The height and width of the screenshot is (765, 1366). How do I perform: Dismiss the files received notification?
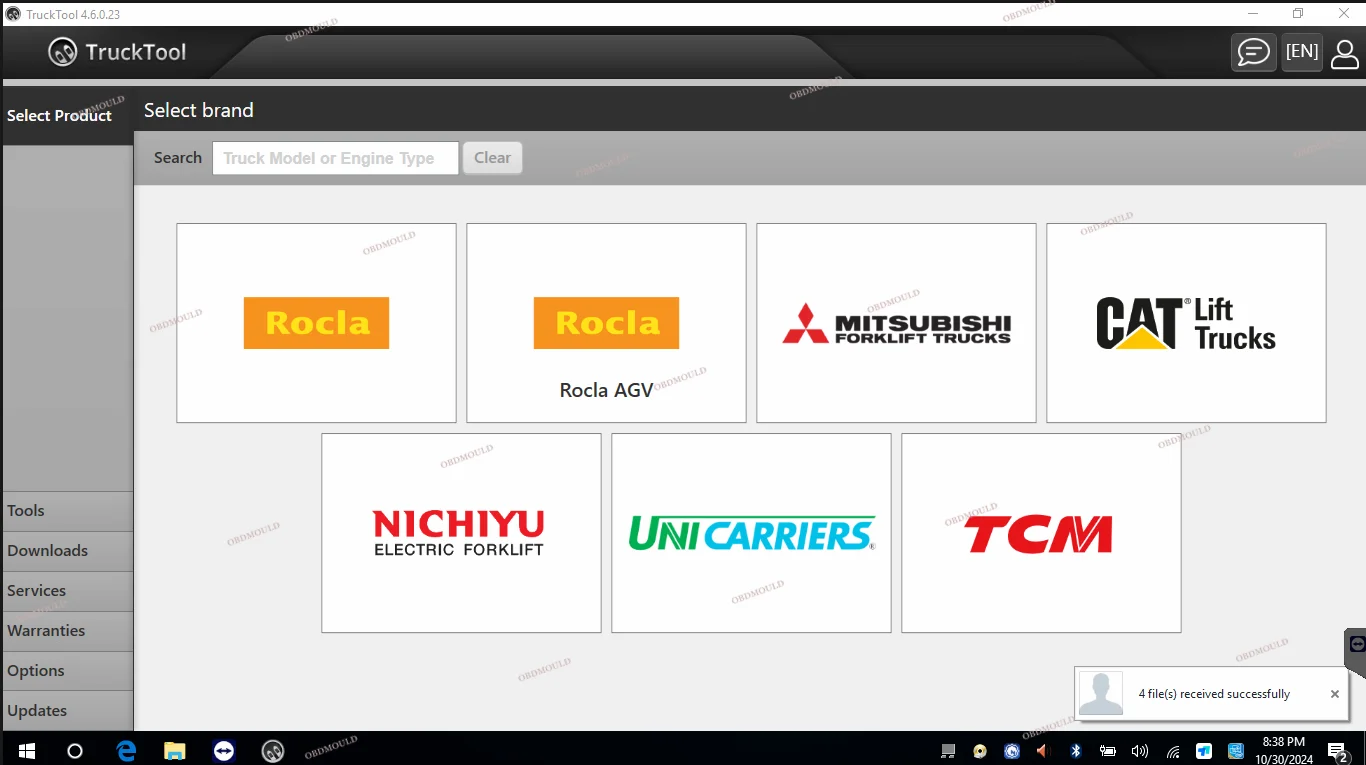1334,693
